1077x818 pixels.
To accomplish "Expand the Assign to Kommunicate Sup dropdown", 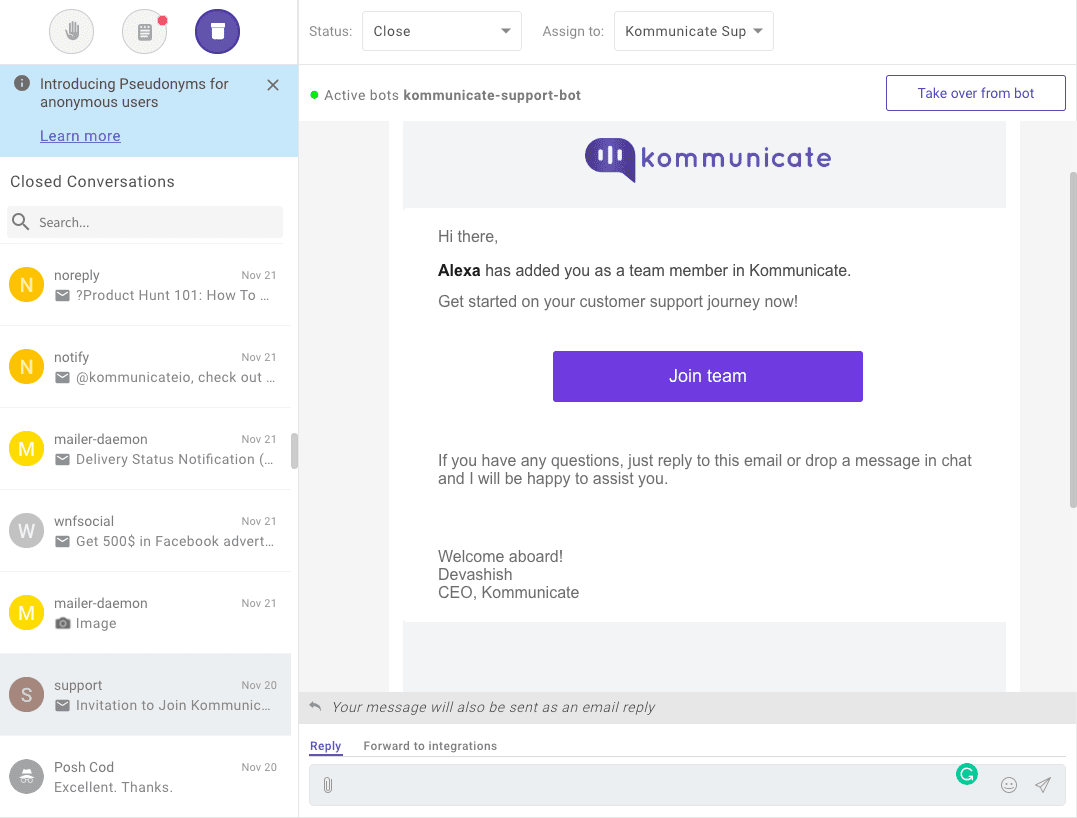I will point(694,31).
